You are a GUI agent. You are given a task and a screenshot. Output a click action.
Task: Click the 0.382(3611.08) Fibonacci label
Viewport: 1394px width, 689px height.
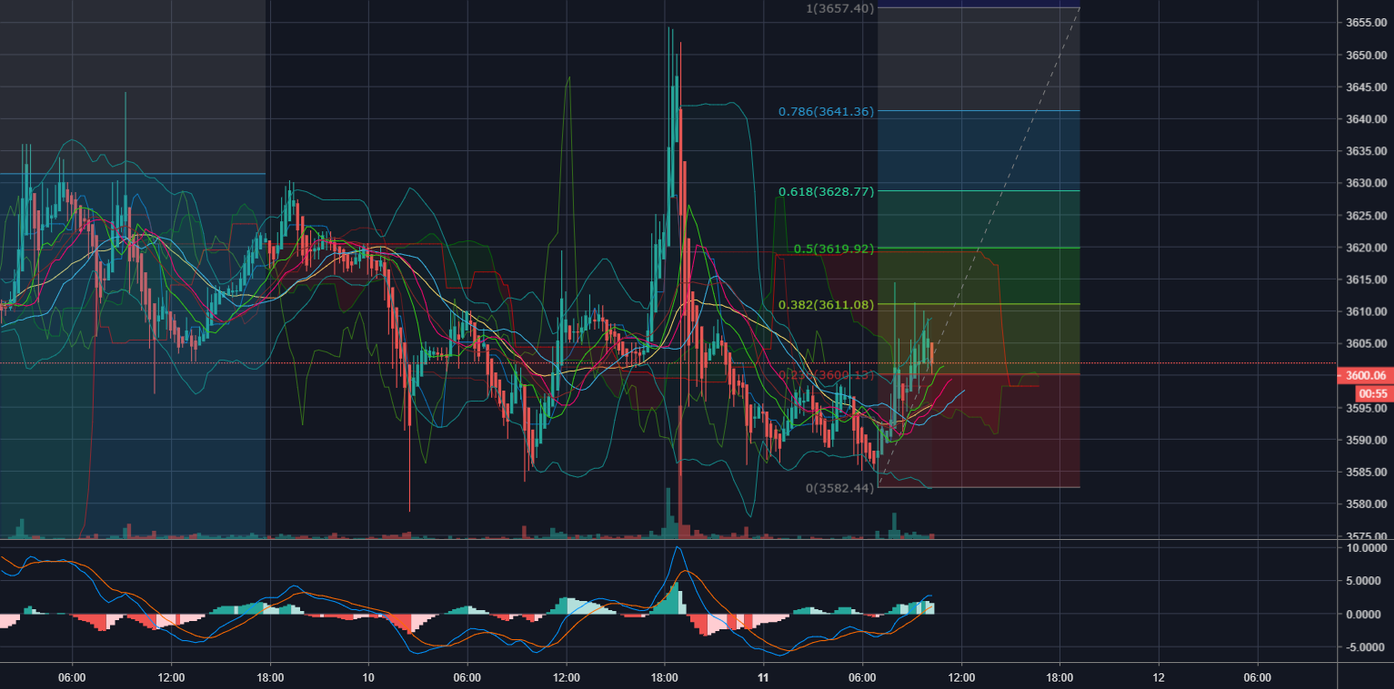pos(826,304)
